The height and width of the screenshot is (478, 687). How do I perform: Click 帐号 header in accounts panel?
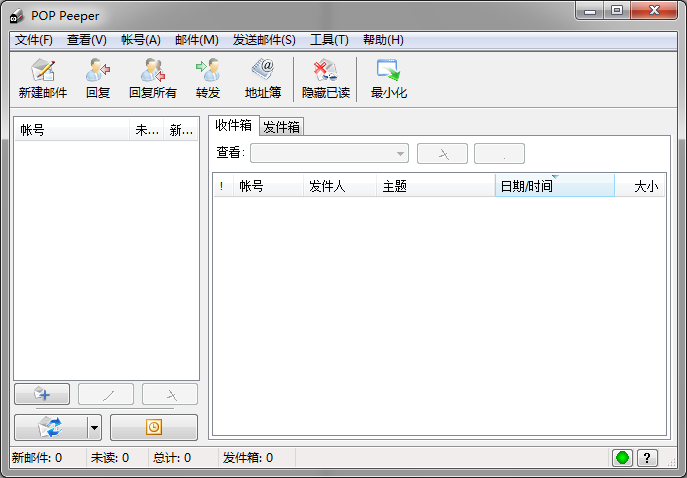point(72,130)
